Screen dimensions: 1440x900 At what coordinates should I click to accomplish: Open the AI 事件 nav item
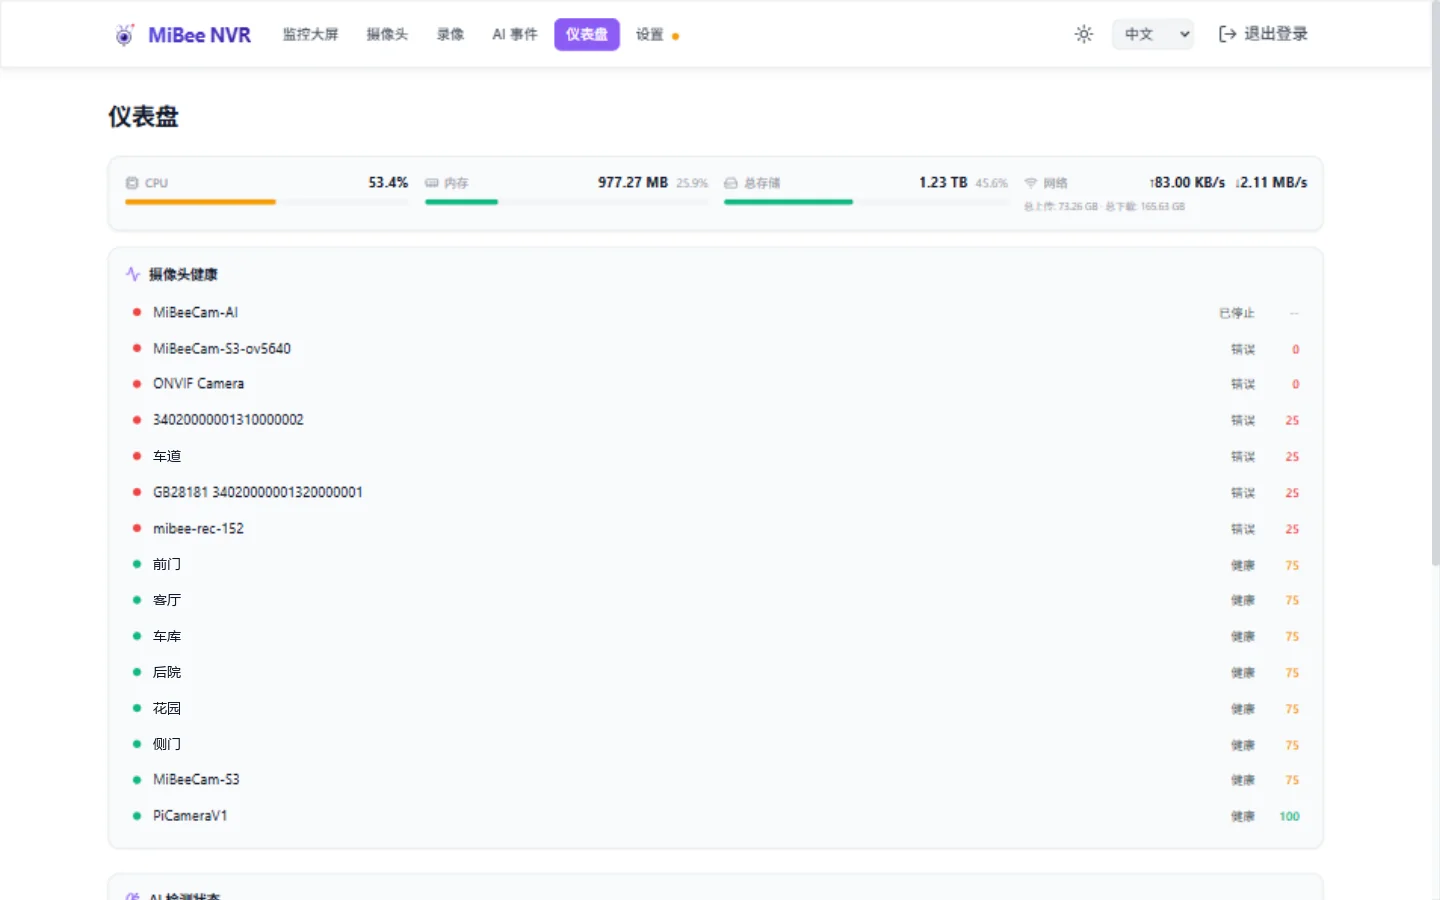coord(514,34)
